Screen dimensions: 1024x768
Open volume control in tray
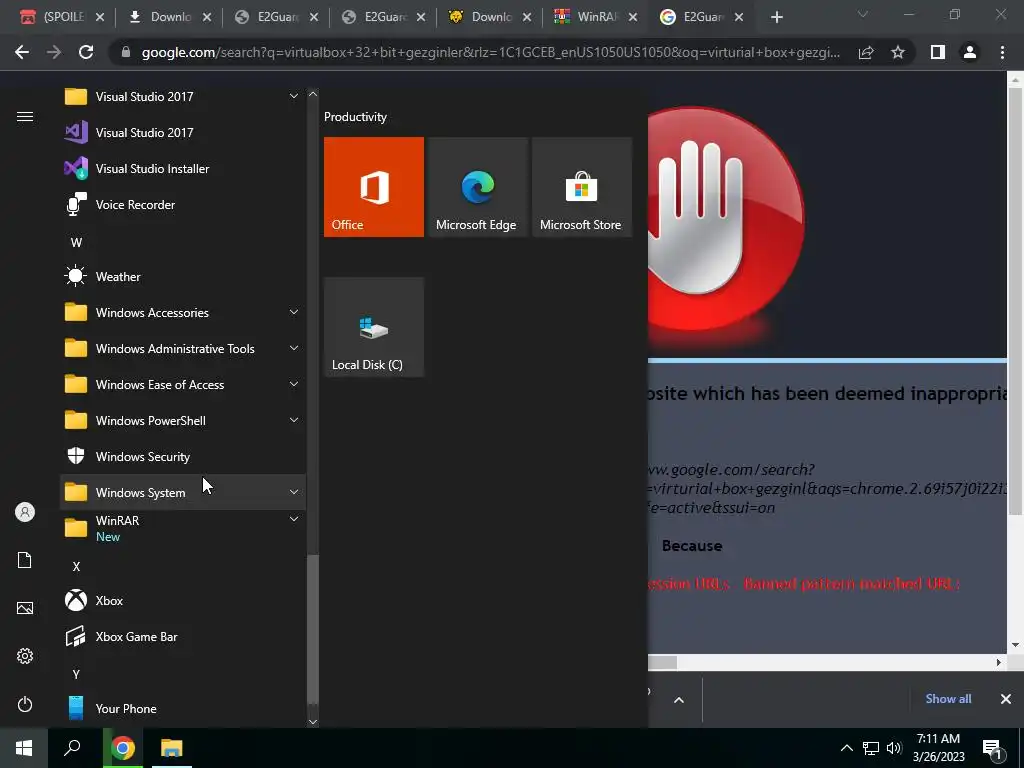[x=893, y=748]
